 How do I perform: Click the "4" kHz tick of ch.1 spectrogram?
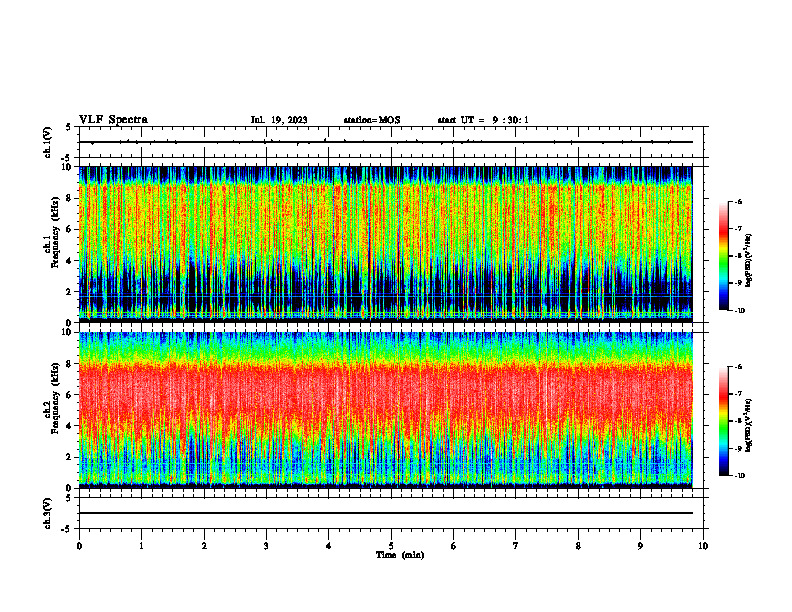coord(70,261)
